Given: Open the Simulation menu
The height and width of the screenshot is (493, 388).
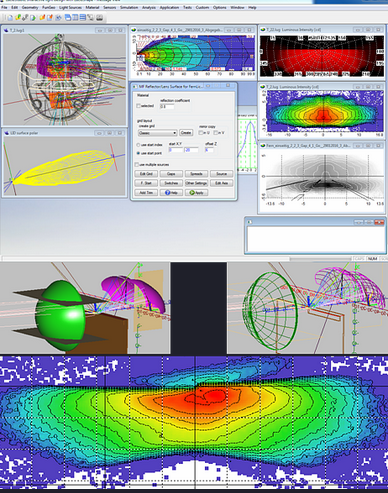Looking at the screenshot, I should click(x=129, y=7).
